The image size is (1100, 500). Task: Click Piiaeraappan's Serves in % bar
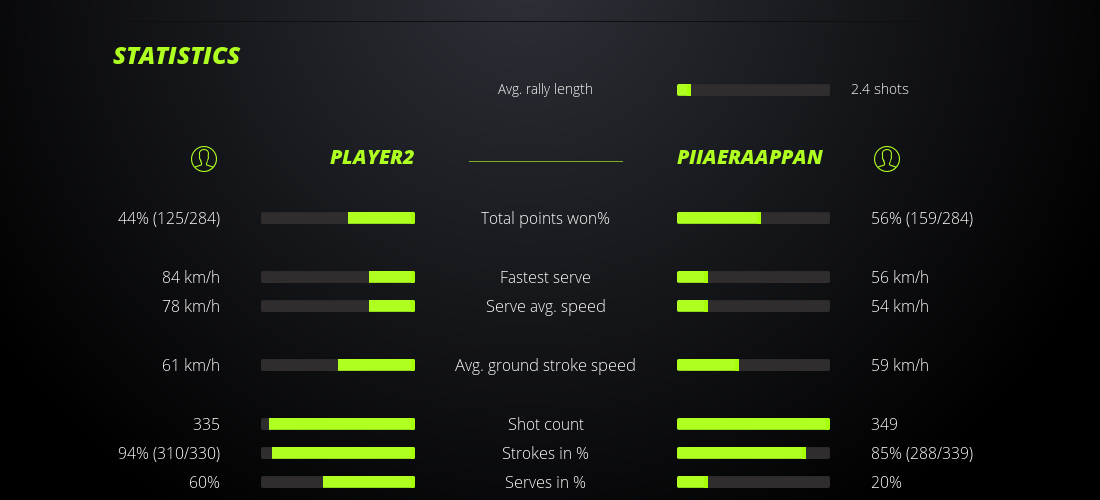point(753,482)
